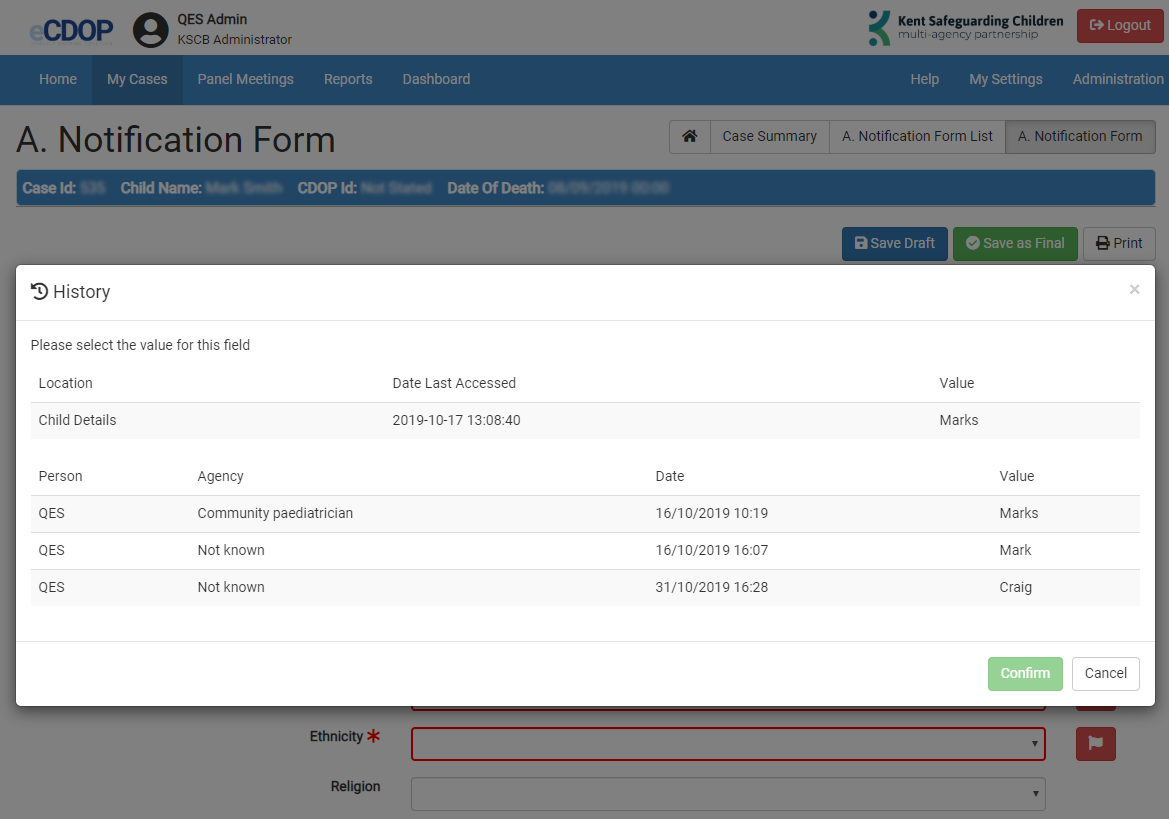1169x819 pixels.
Task: Open the eCDOP home logo
Action: 70,30
